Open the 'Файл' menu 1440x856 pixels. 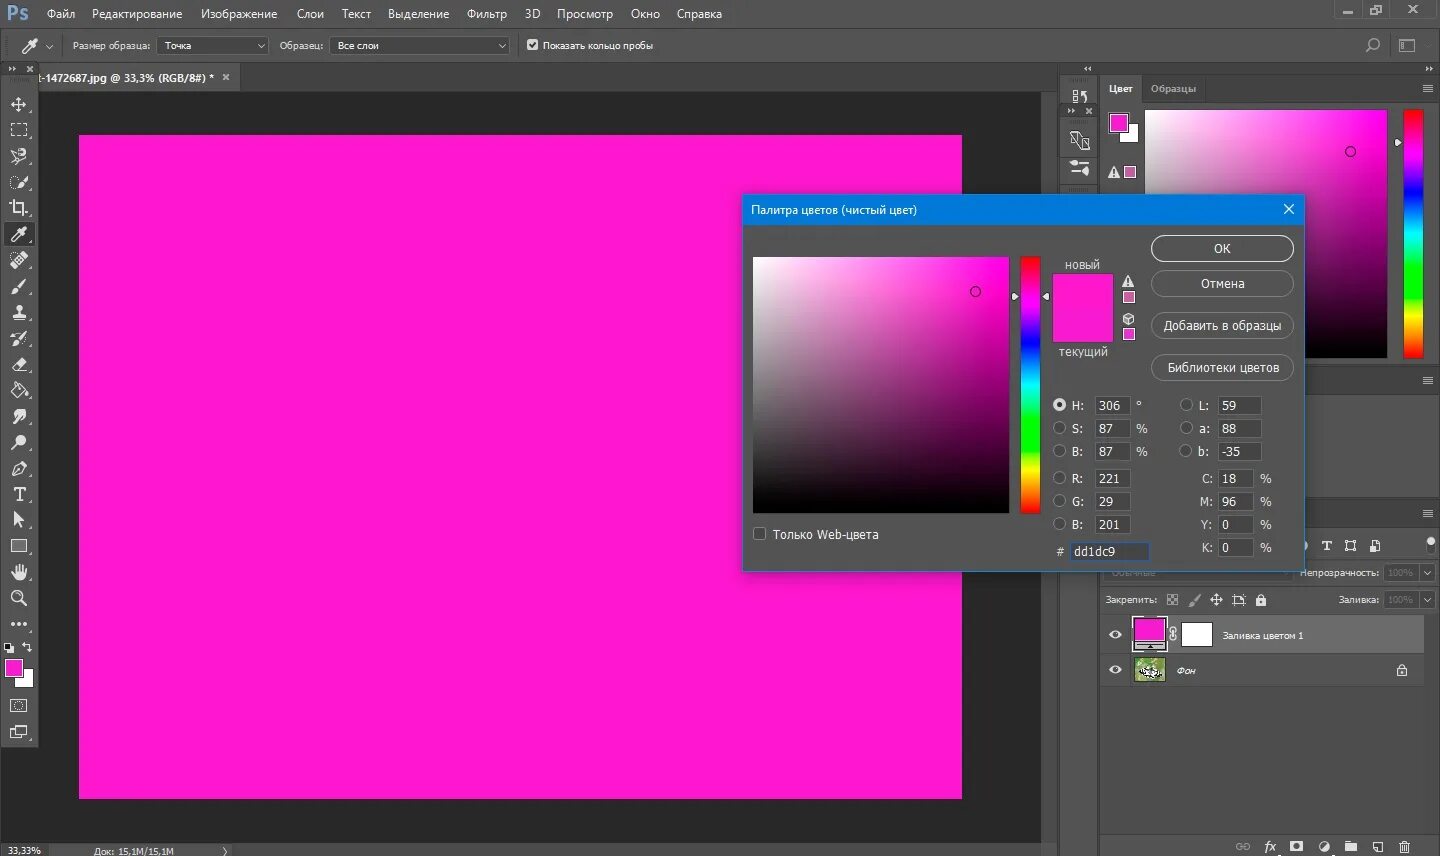click(x=61, y=14)
